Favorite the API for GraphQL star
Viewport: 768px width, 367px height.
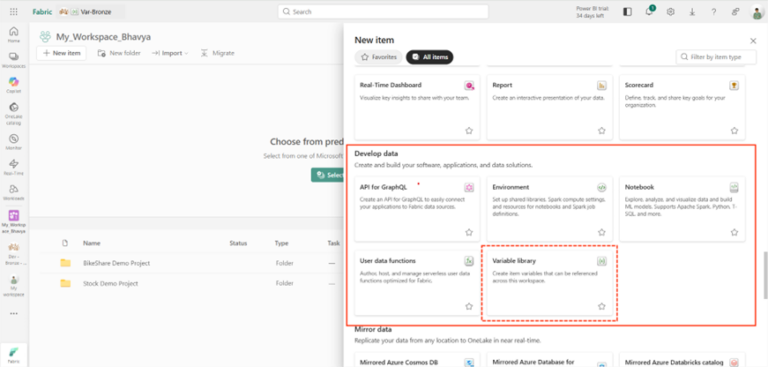469,232
